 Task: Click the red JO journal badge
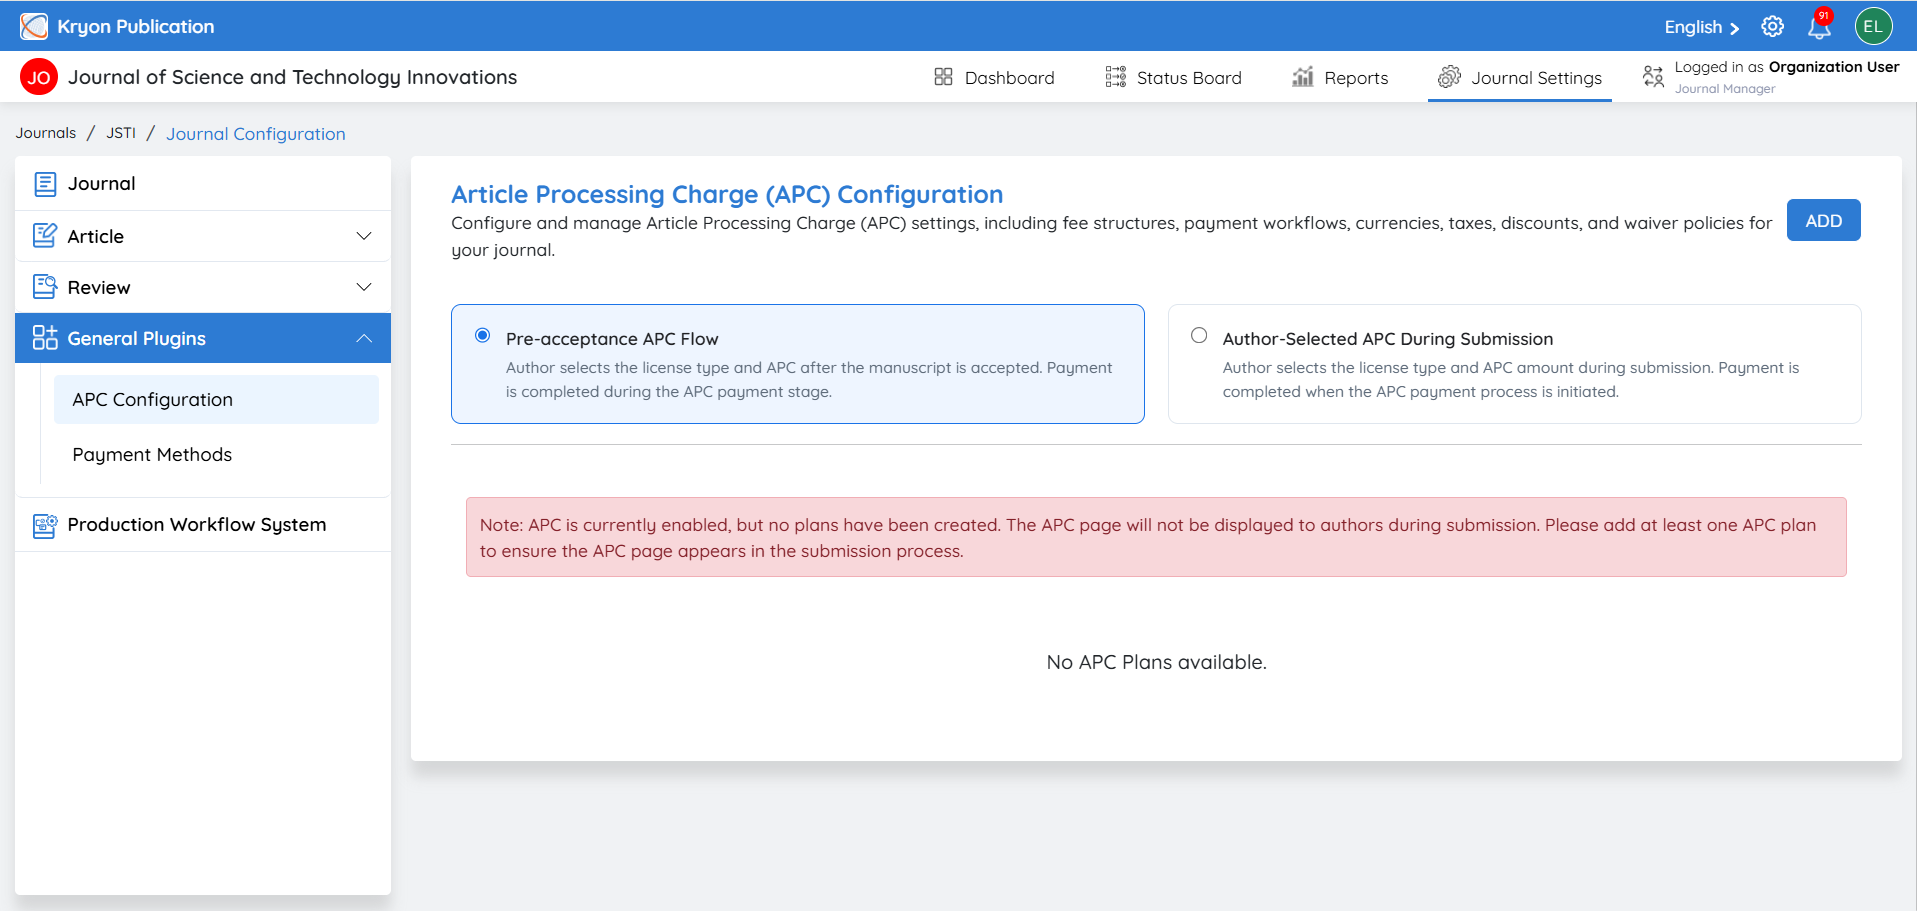click(39, 77)
